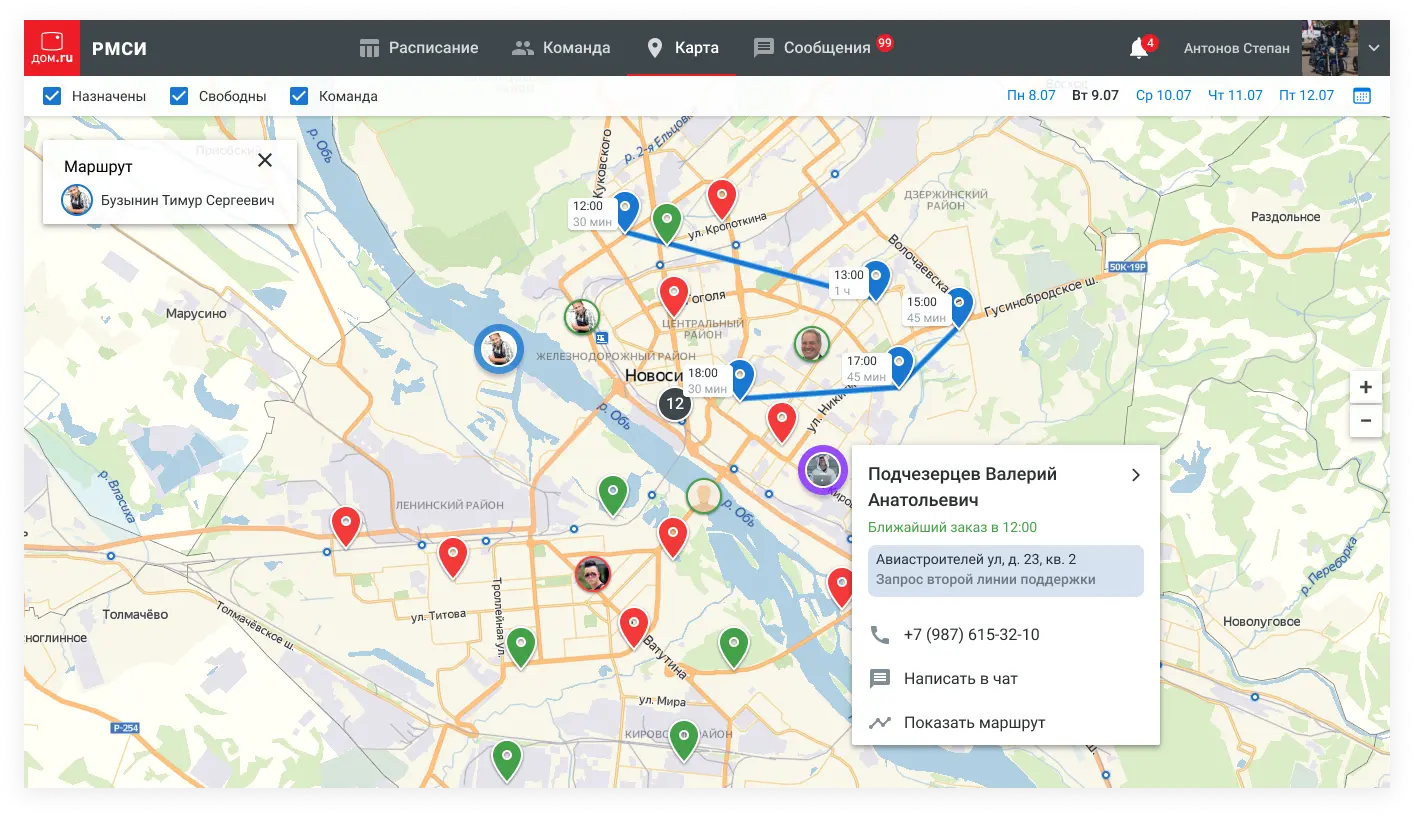Click the 12:00 blue route pin
Image resolution: width=1414 pixels, height=816 pixels.
(626, 211)
